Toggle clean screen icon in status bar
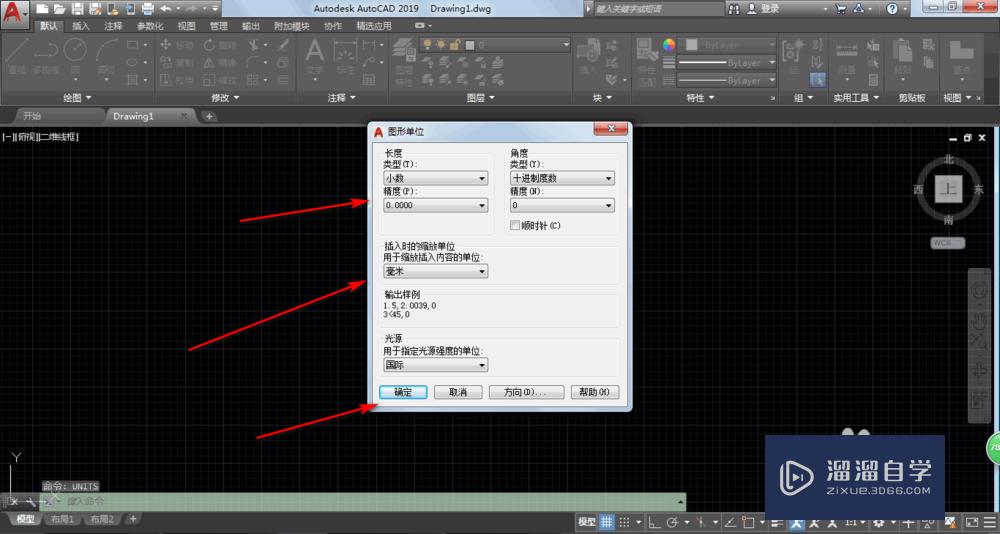The height and width of the screenshot is (534, 1000). click(972, 522)
